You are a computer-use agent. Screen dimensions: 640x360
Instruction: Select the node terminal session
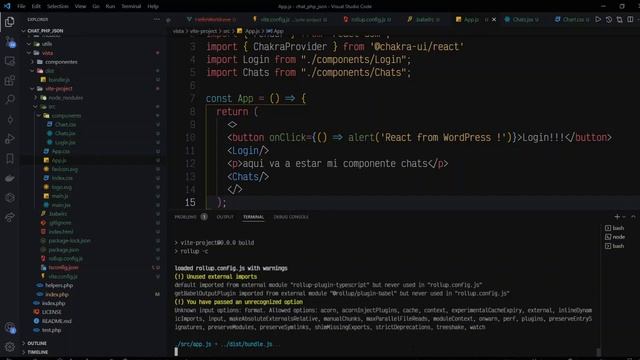tap(615, 237)
